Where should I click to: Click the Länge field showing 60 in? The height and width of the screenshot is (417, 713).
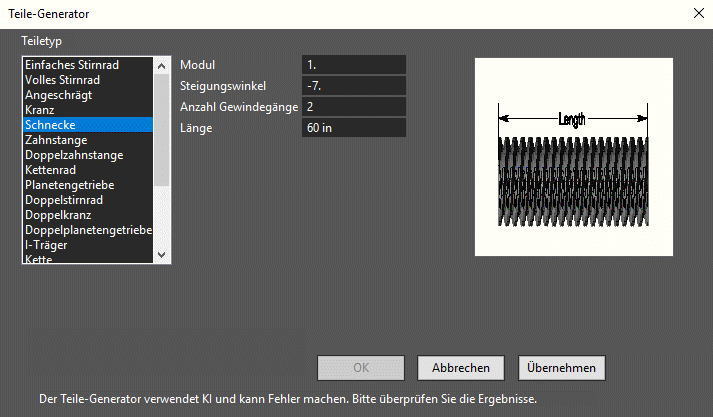click(354, 128)
